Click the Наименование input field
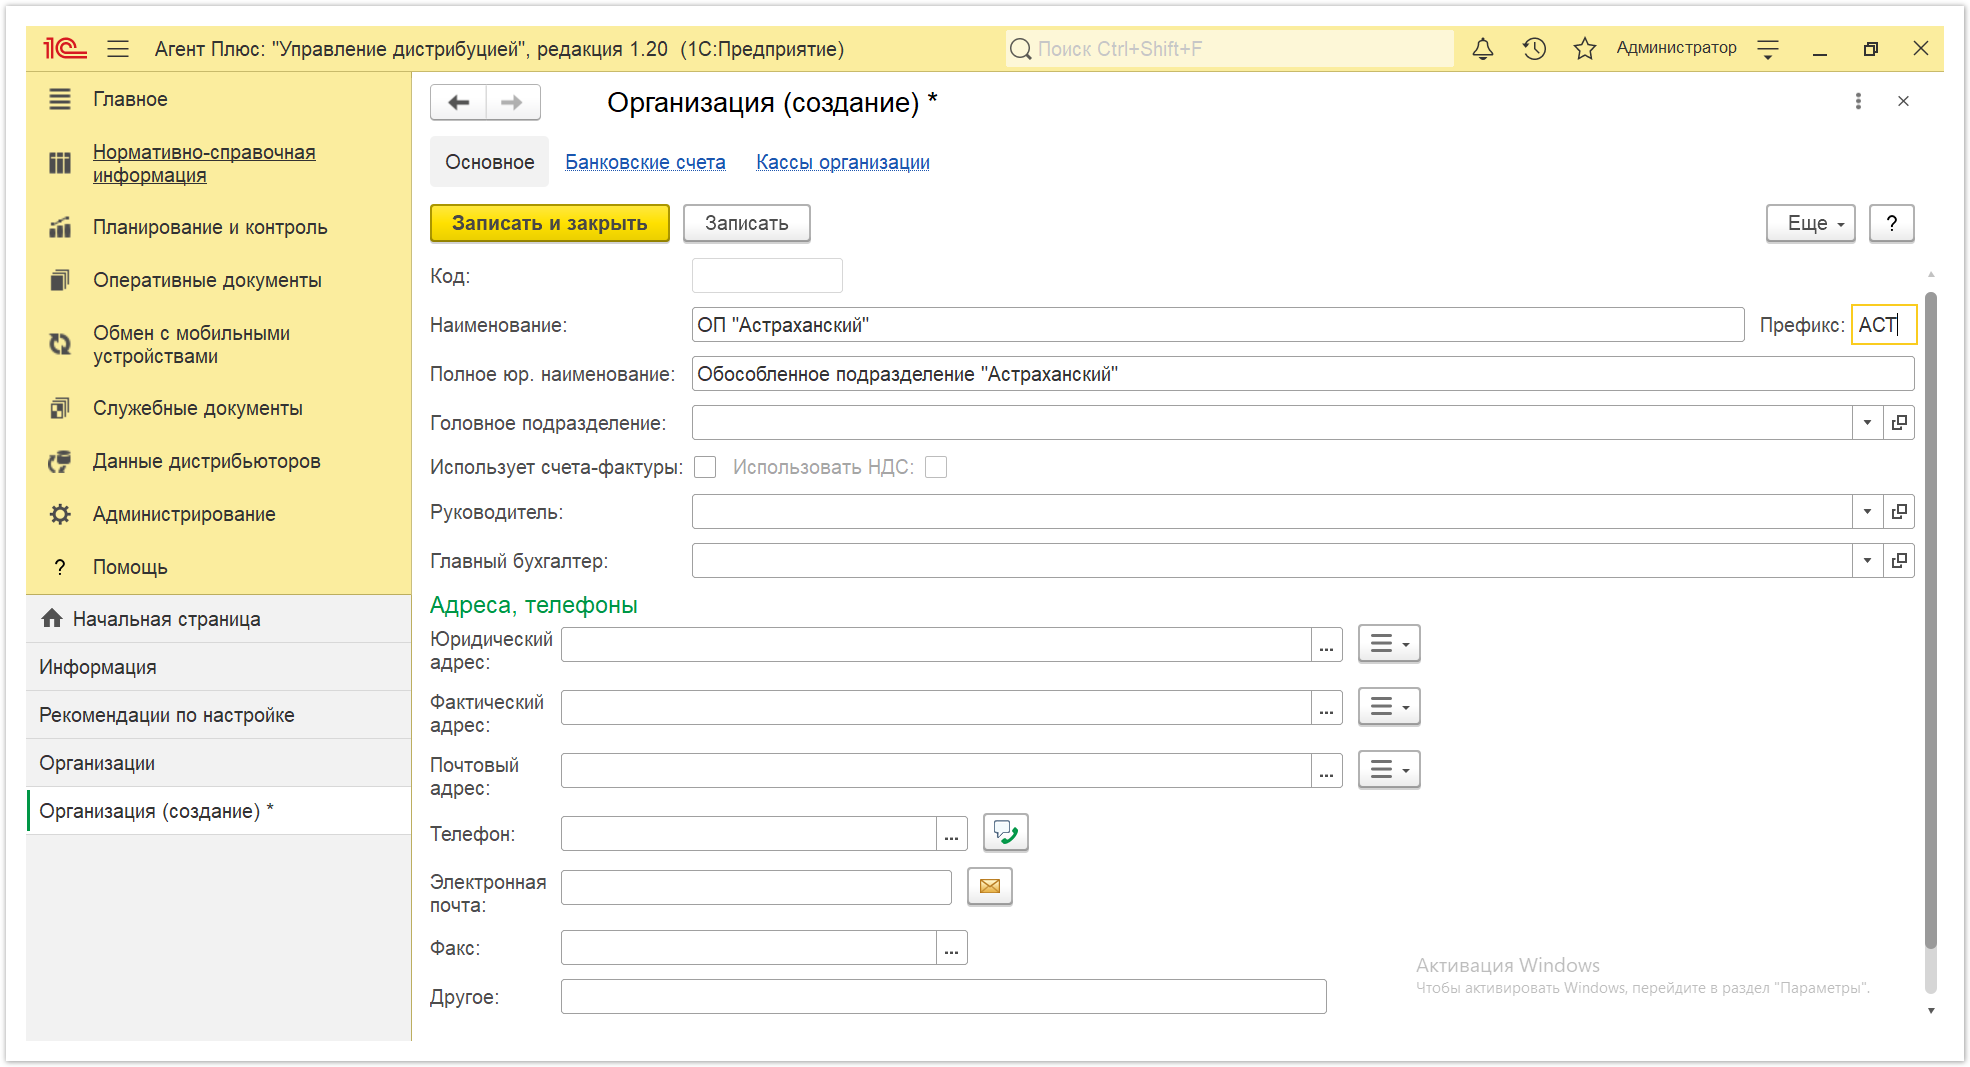Viewport: 1970px width, 1067px height. tap(1218, 325)
